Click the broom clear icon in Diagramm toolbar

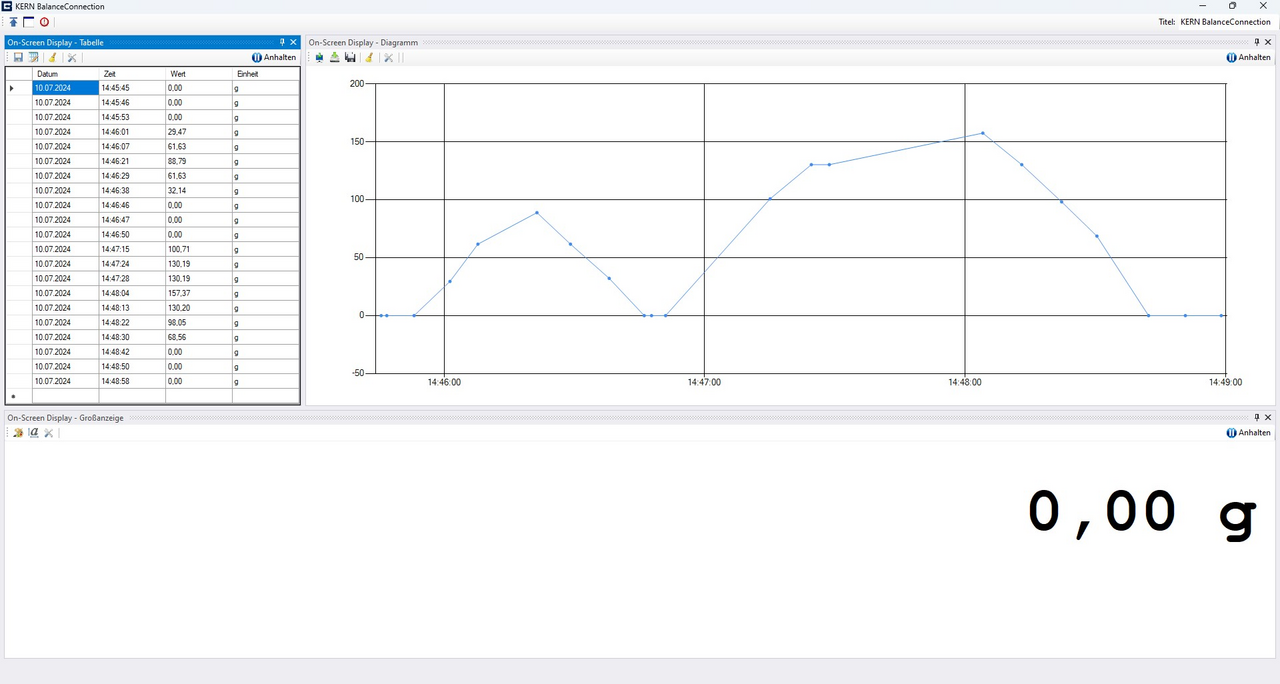pyautogui.click(x=369, y=58)
